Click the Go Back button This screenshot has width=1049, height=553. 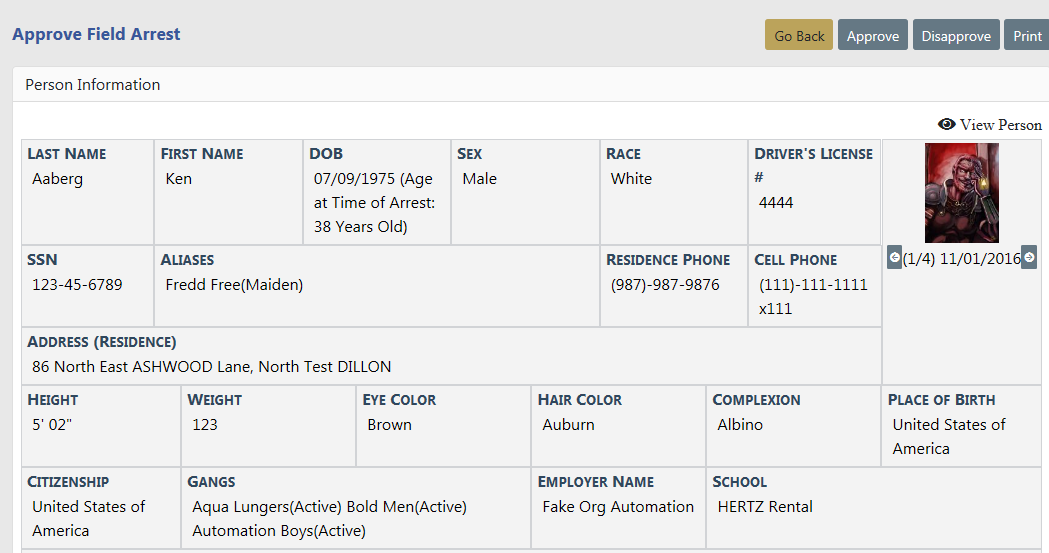[x=799, y=35]
